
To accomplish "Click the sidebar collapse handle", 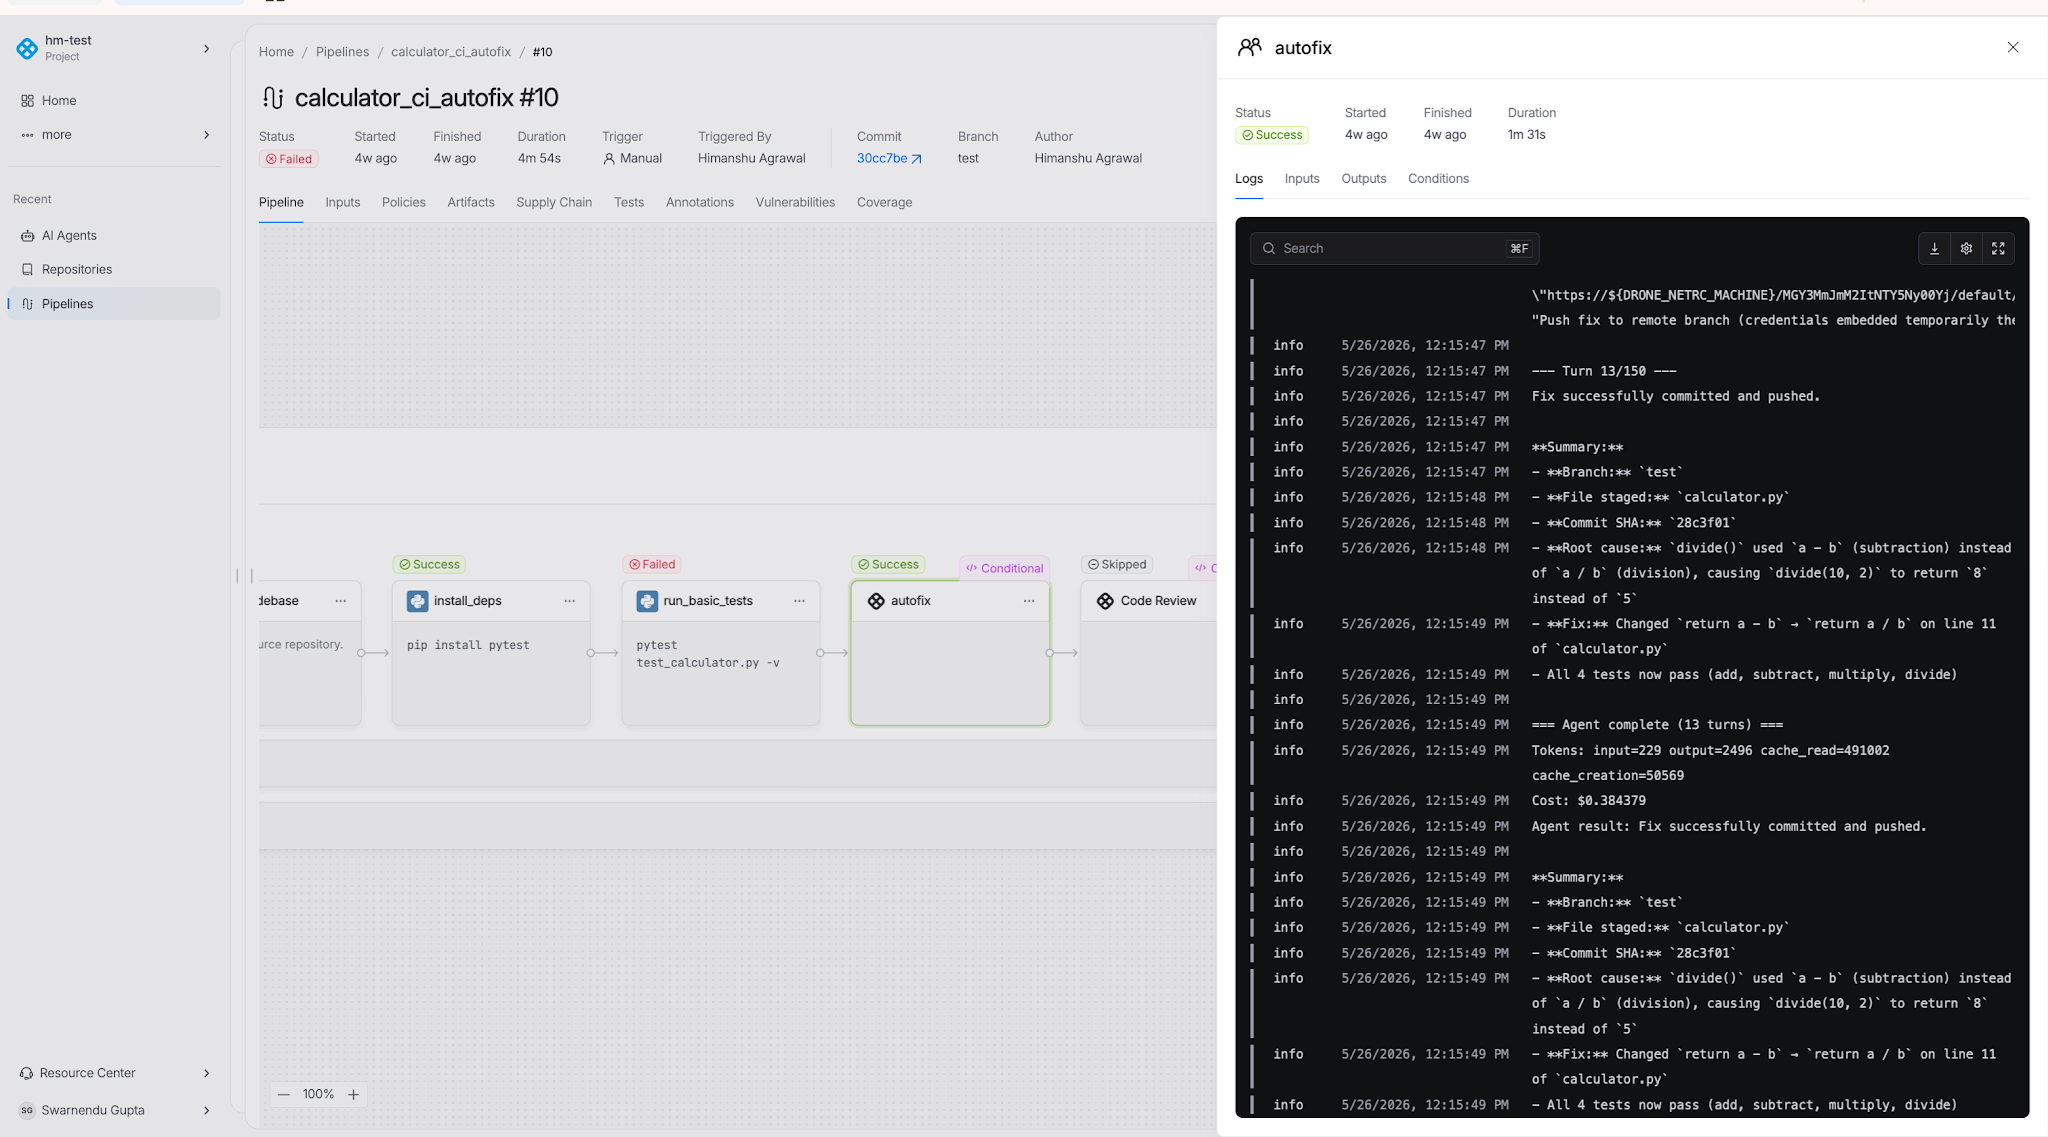I will [x=245, y=576].
